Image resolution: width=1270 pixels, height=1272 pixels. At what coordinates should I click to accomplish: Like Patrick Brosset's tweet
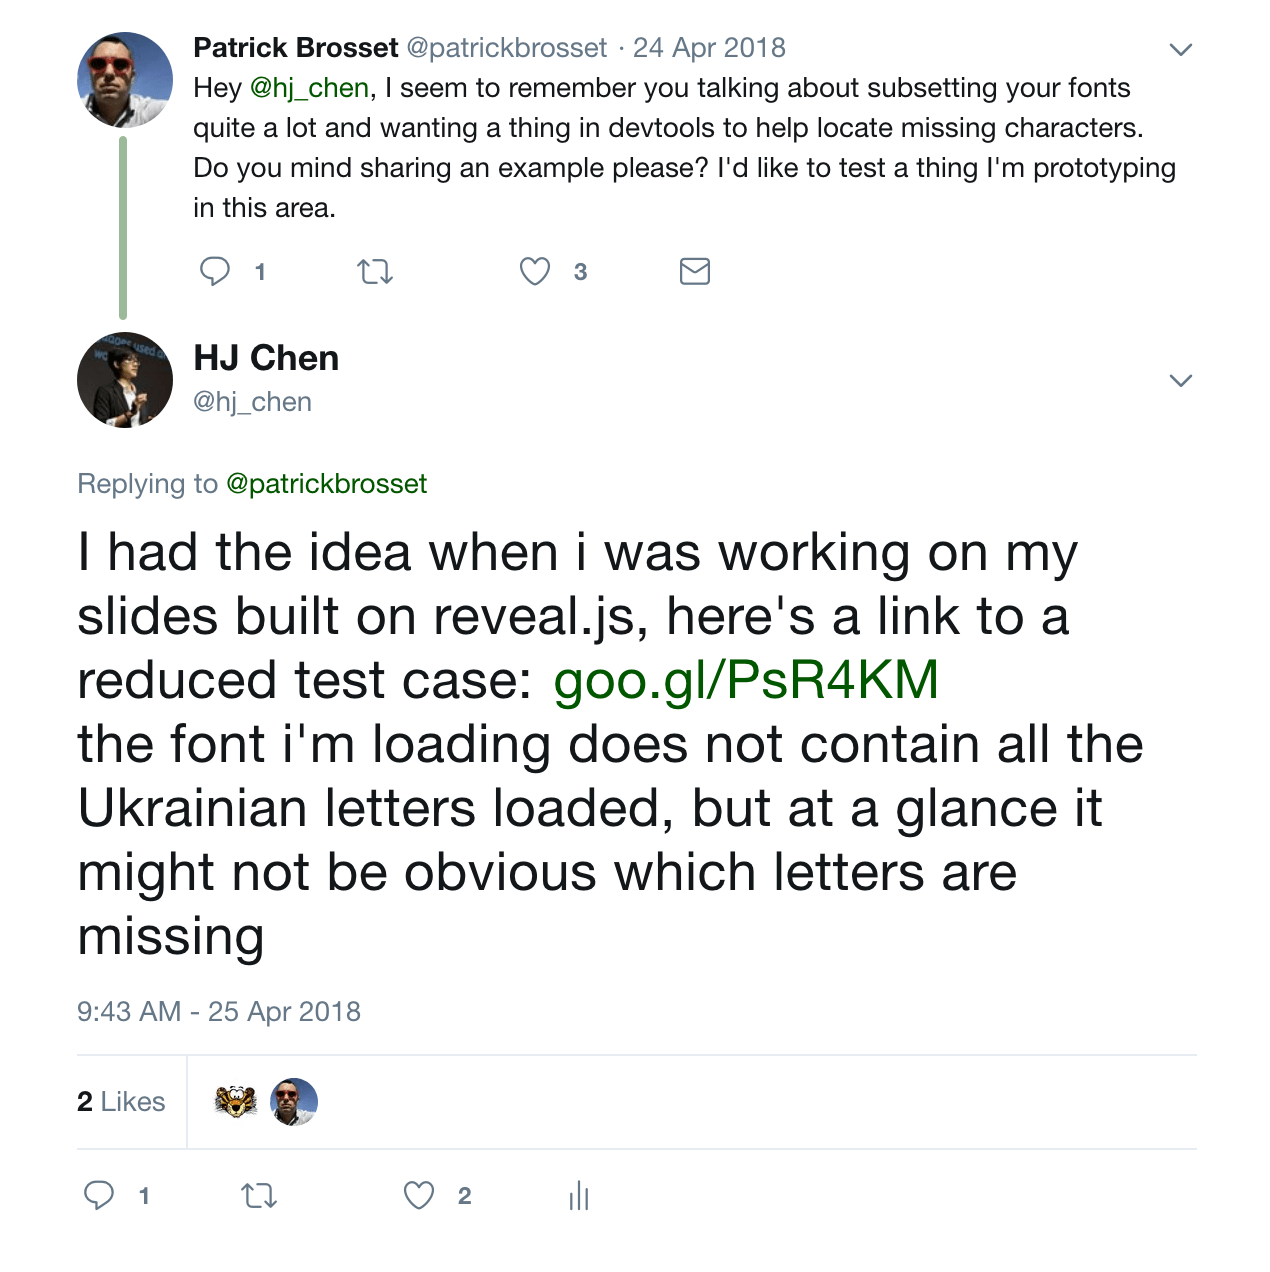click(535, 271)
